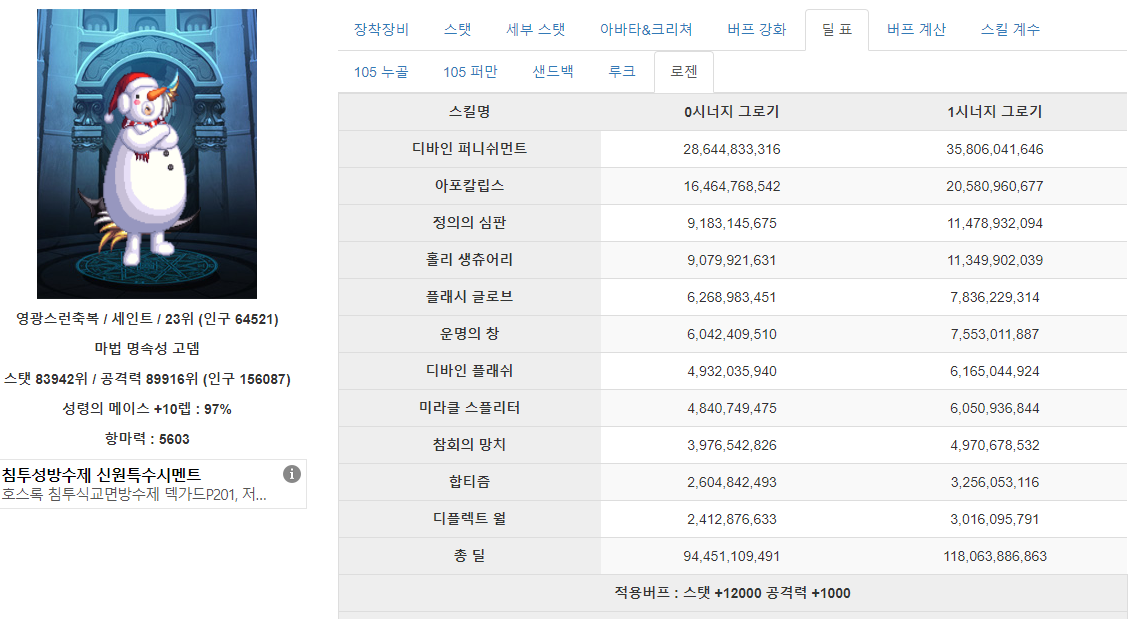1135x619 pixels.
Task: Click the total value 118,063,886,863
Action: tap(995, 556)
